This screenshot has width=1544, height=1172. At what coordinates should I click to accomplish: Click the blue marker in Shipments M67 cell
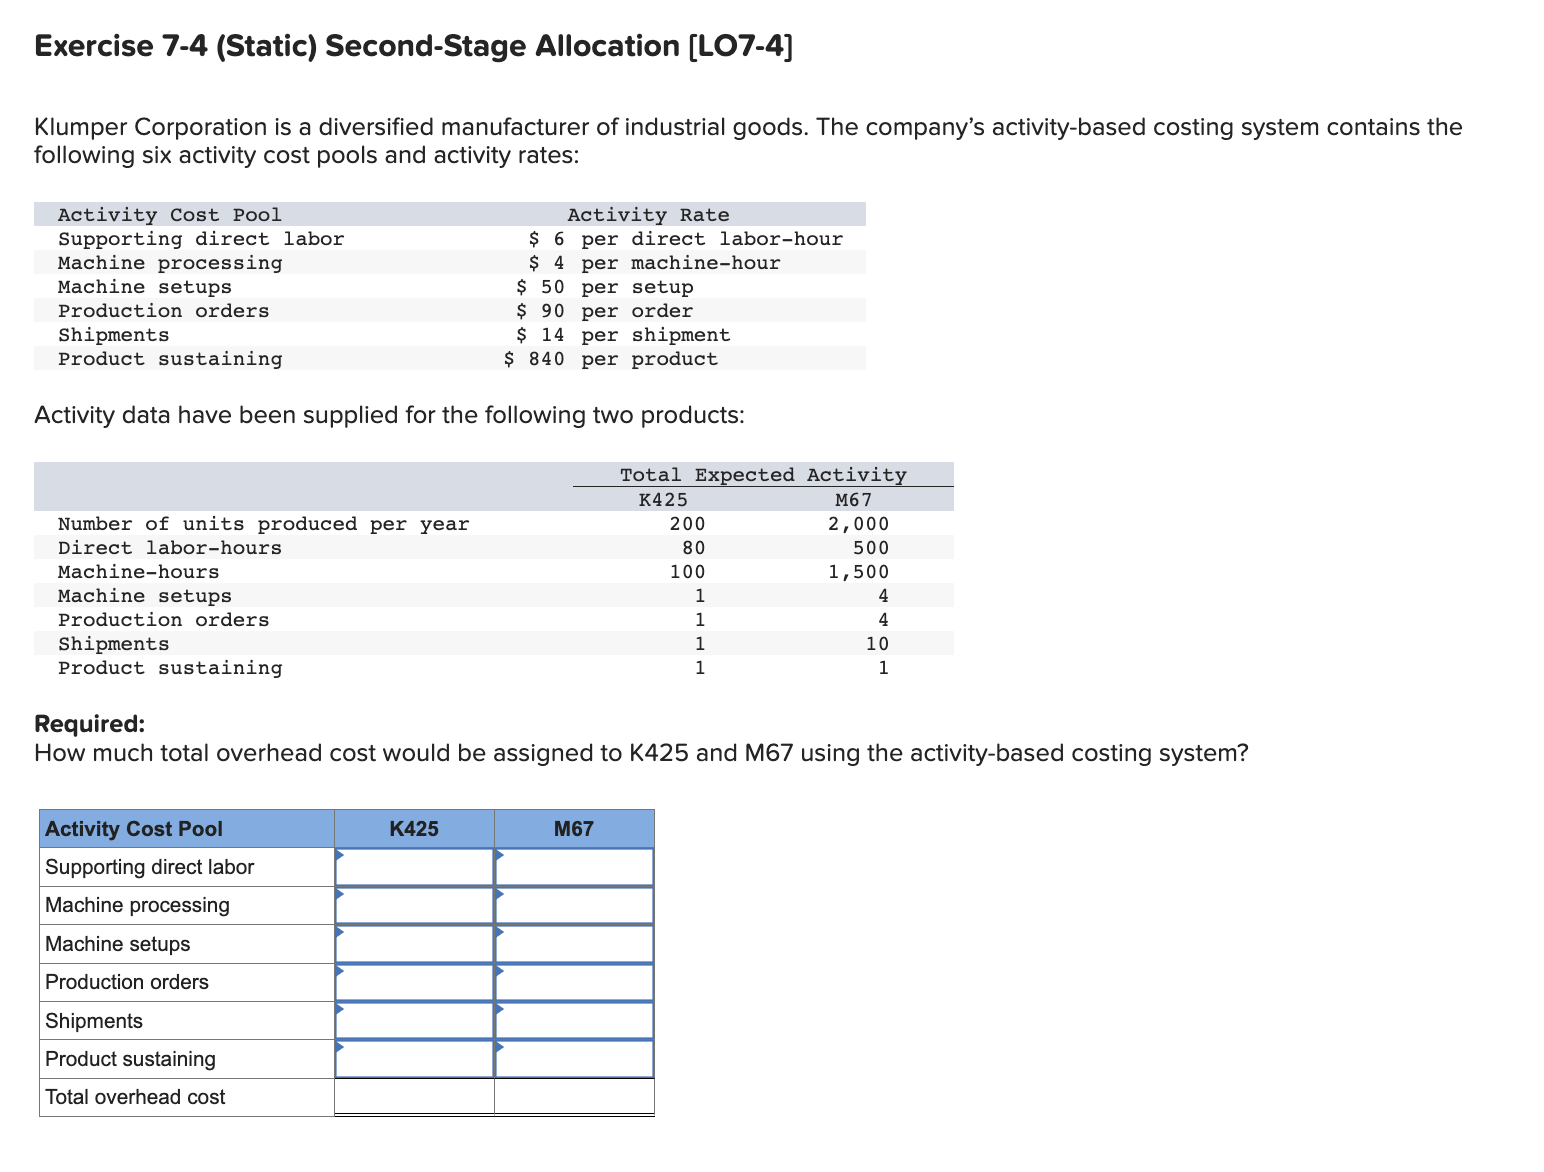click(500, 1009)
